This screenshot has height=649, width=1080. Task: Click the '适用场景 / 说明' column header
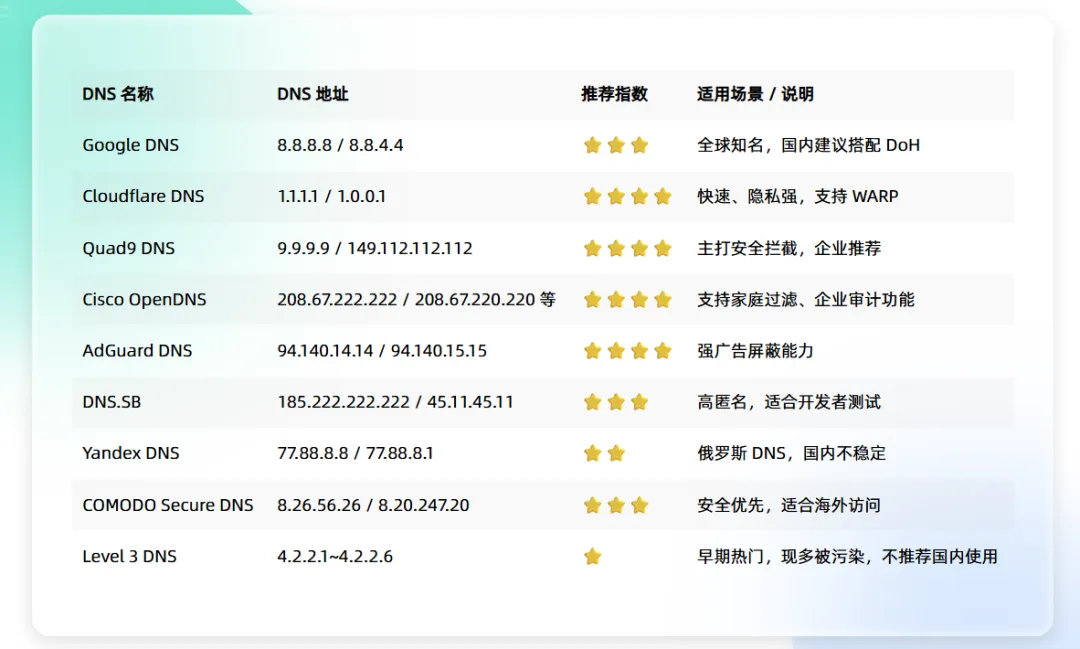(755, 94)
